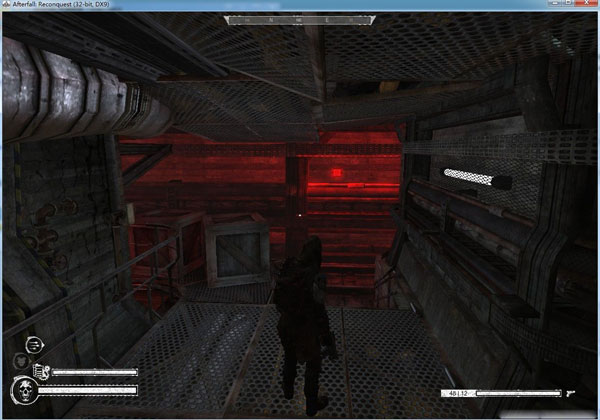Image resolution: width=600 pixels, height=420 pixels.
Task: Click the player character
Action: point(304,325)
